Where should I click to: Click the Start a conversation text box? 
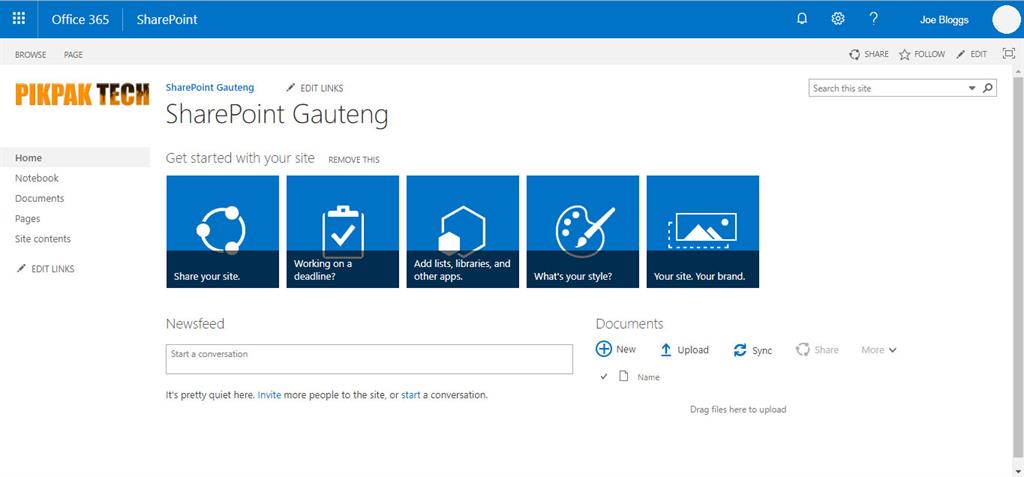(x=368, y=358)
